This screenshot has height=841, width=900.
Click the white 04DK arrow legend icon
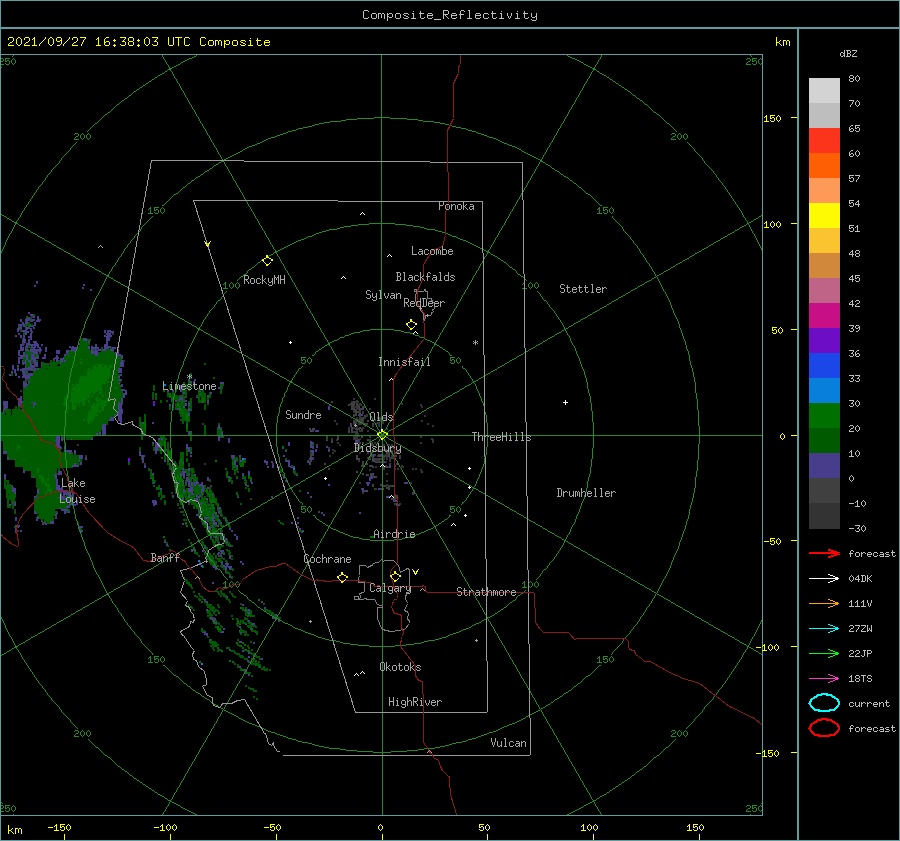824,578
